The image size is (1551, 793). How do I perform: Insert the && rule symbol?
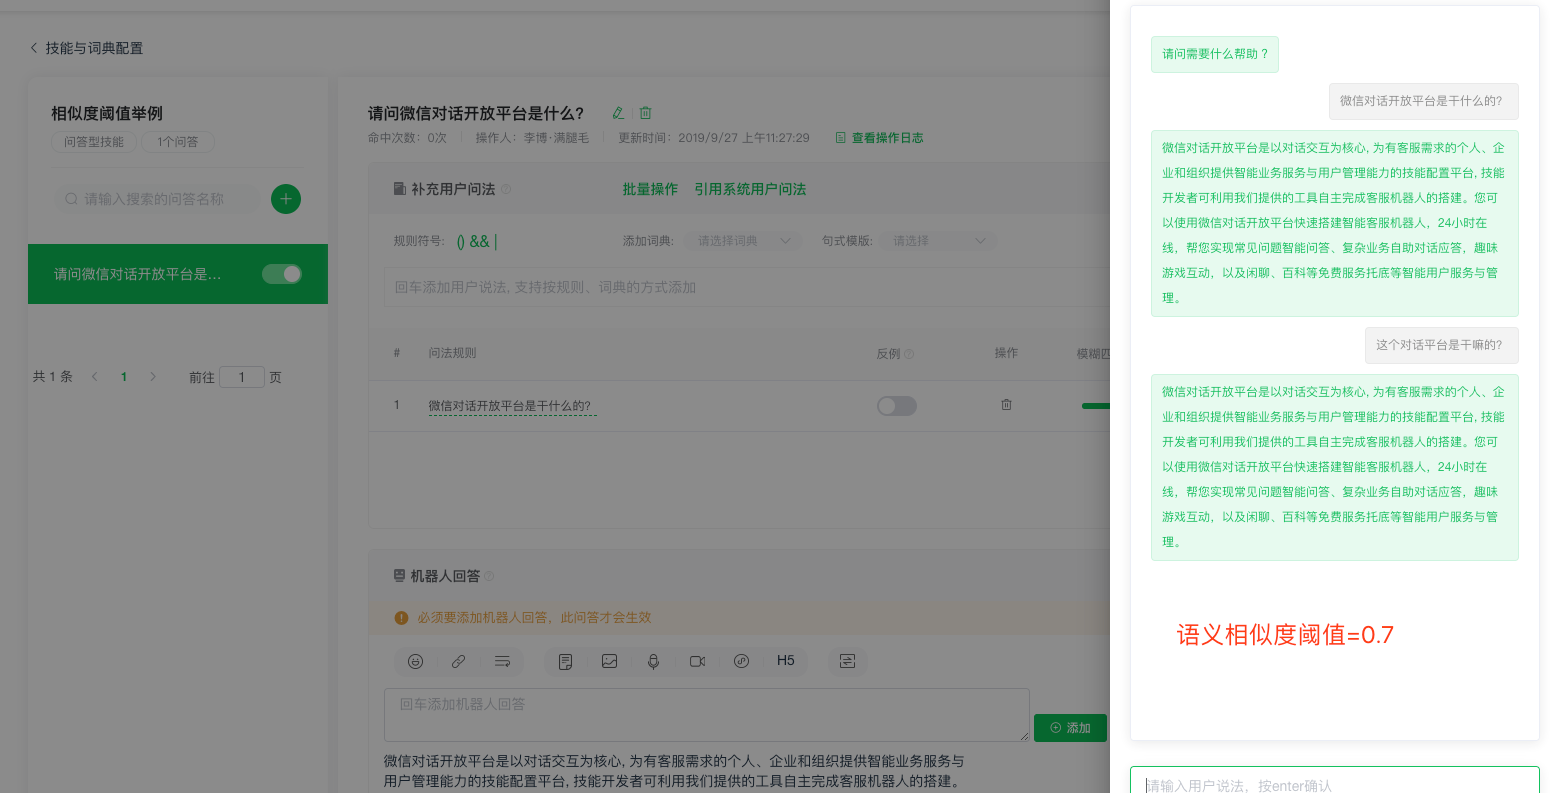[x=480, y=241]
